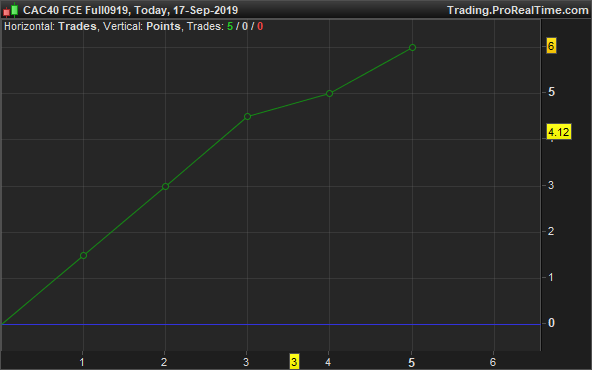Click the Horizontal axis 'Trades' setting
This screenshot has width=592, height=370.
click(x=77, y=26)
